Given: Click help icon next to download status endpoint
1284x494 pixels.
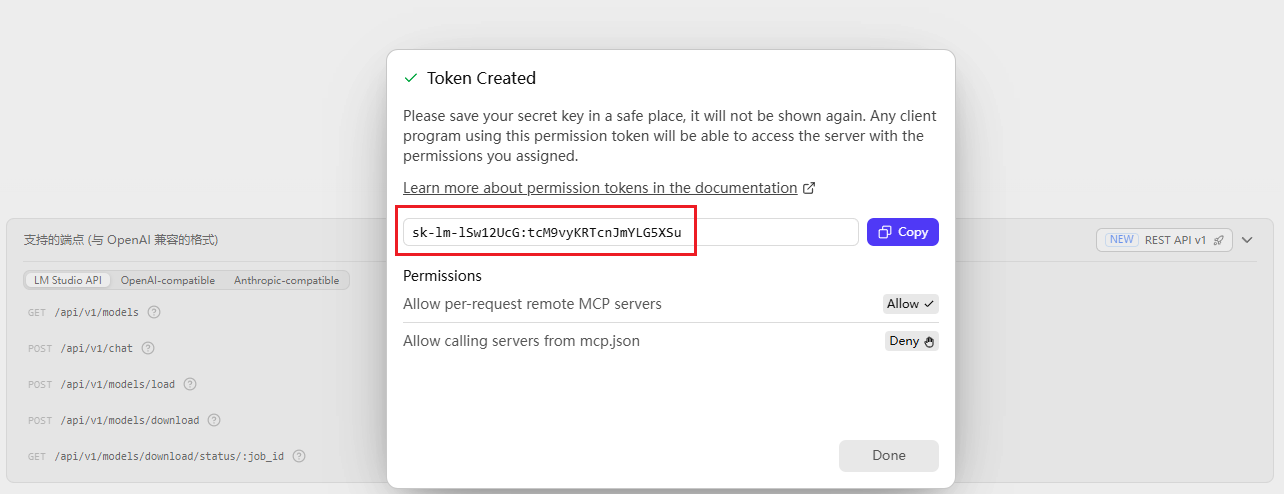Looking at the screenshot, I should point(299,456).
